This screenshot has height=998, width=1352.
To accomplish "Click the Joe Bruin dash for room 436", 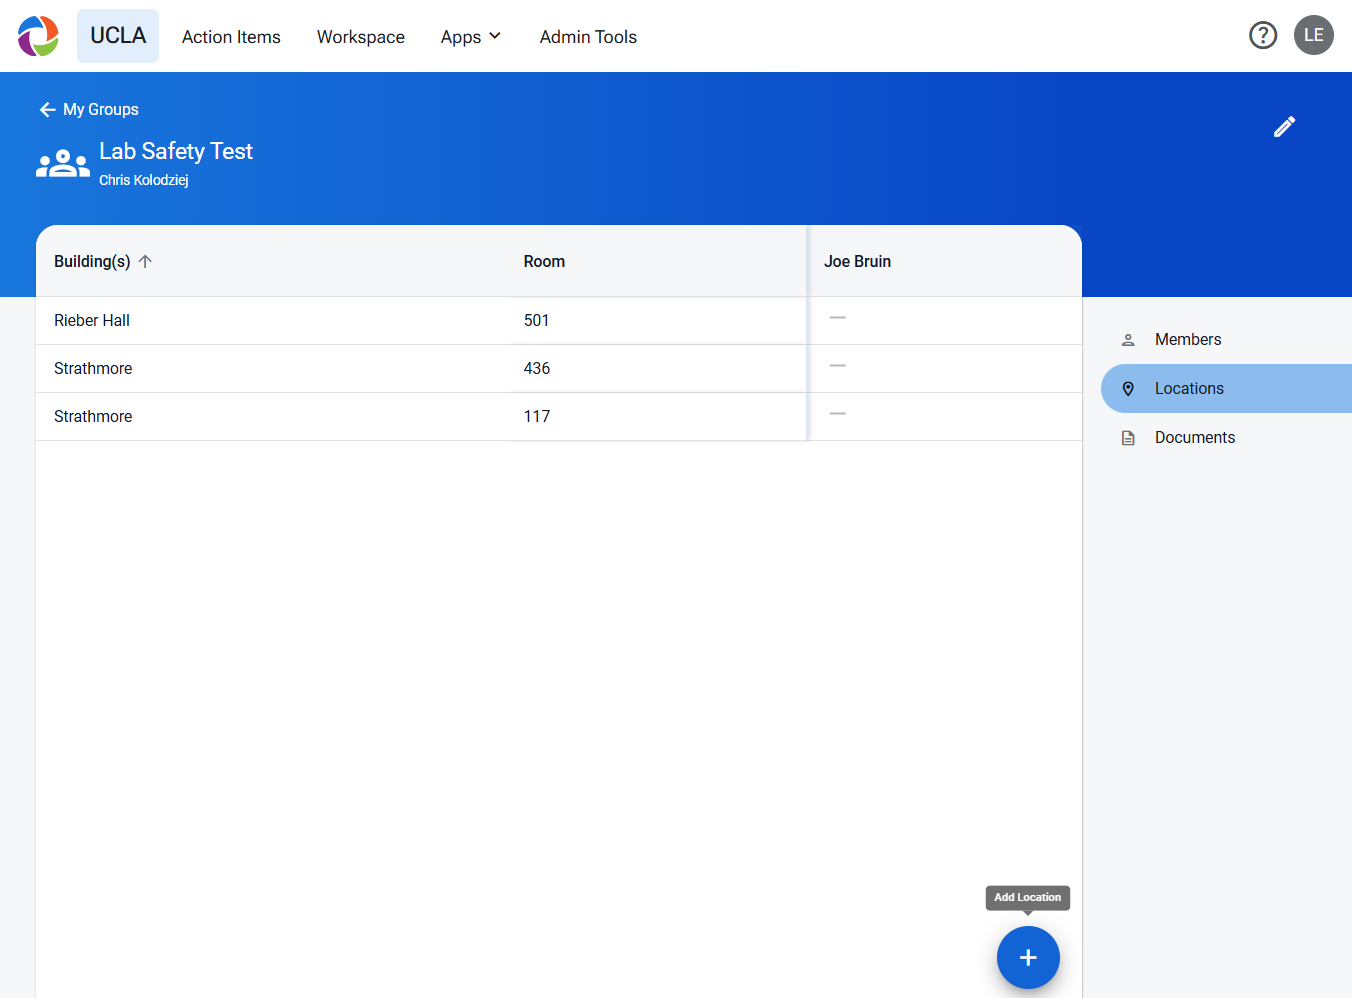I will (x=838, y=366).
